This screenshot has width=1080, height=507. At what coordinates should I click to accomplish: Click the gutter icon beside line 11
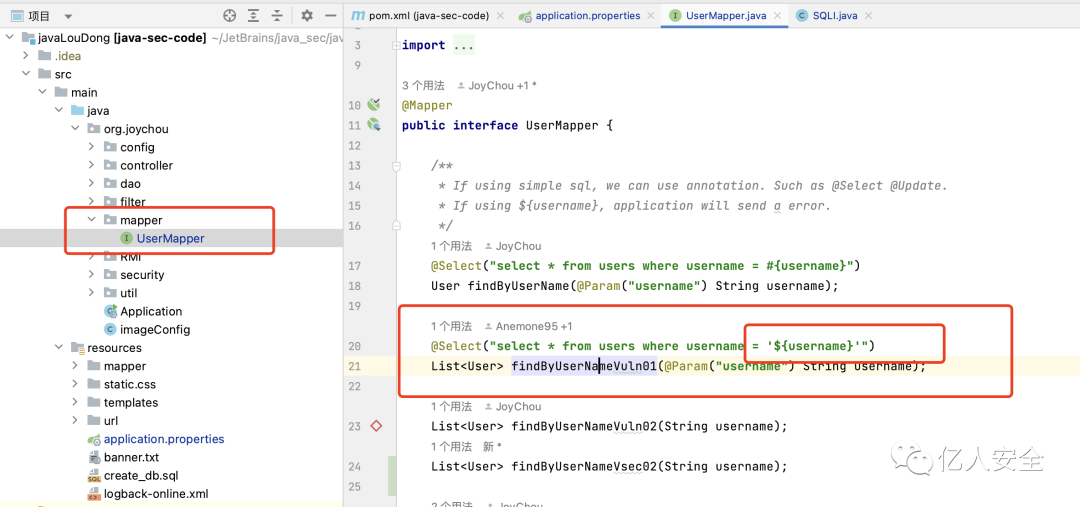[373, 125]
